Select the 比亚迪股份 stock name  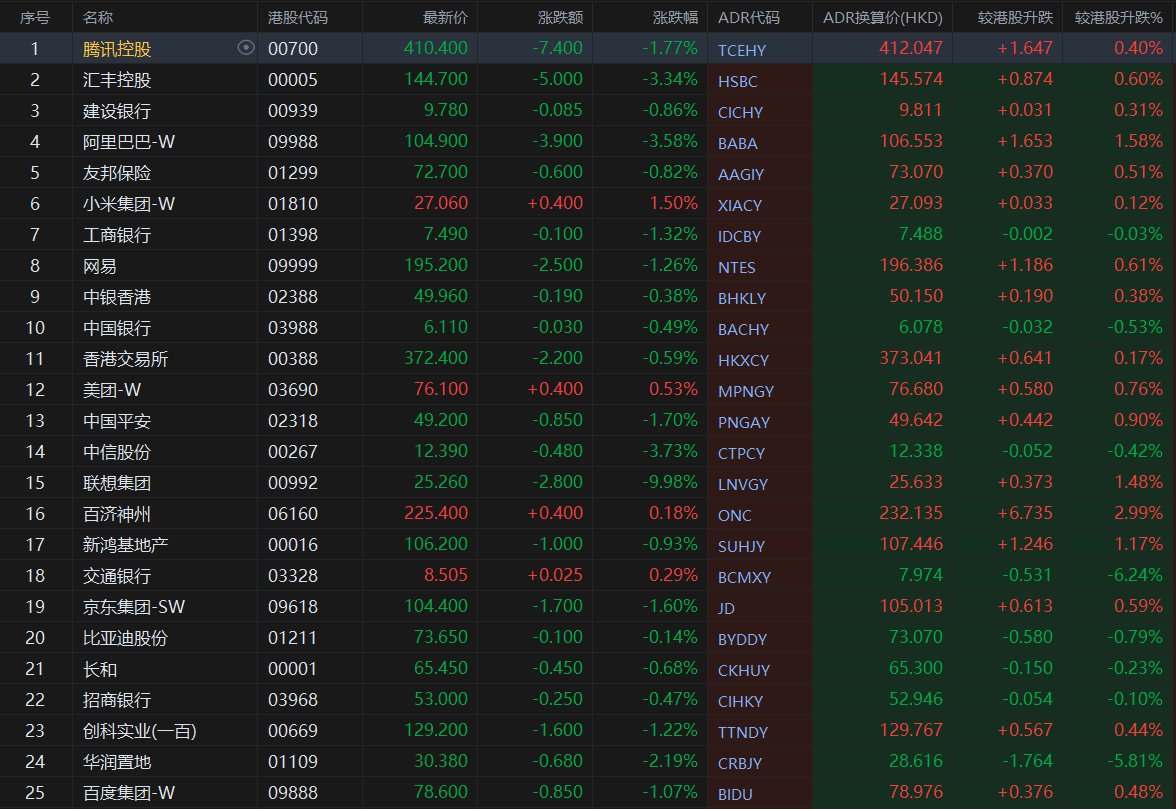tap(125, 638)
